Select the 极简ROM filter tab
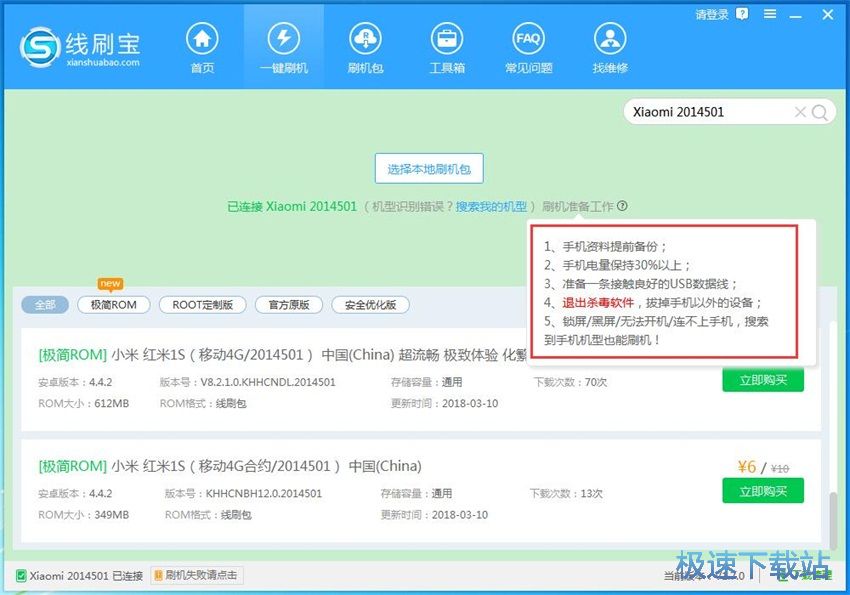 pos(114,305)
